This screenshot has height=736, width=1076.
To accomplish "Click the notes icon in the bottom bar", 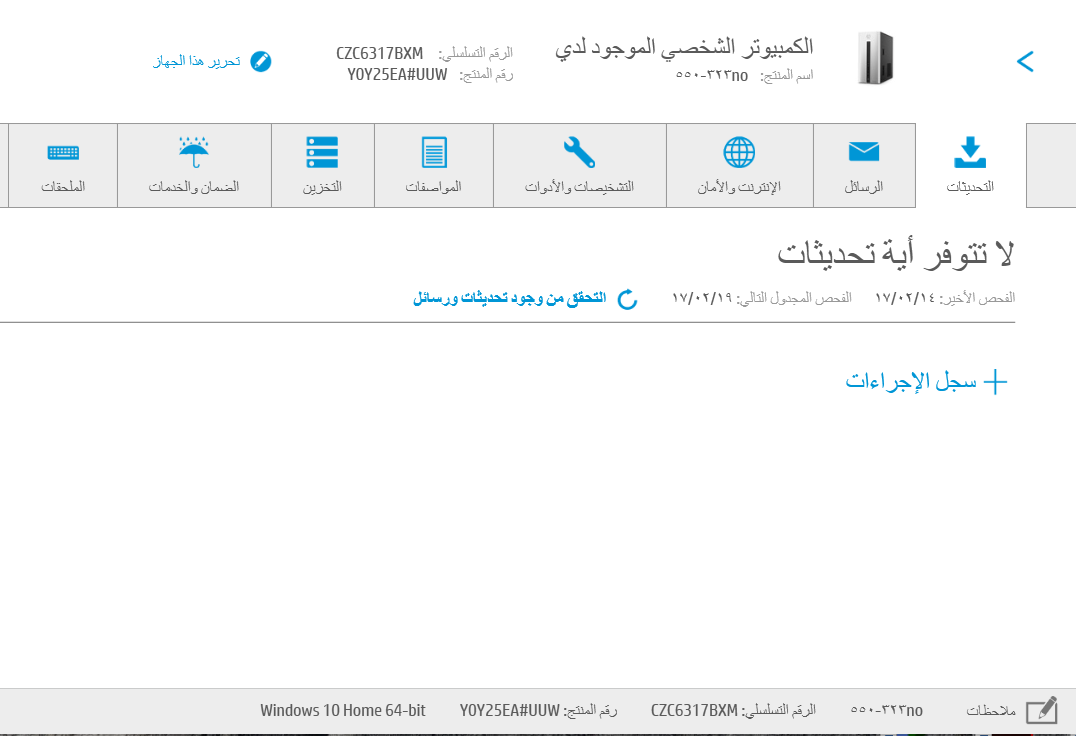I will tap(1041, 710).
